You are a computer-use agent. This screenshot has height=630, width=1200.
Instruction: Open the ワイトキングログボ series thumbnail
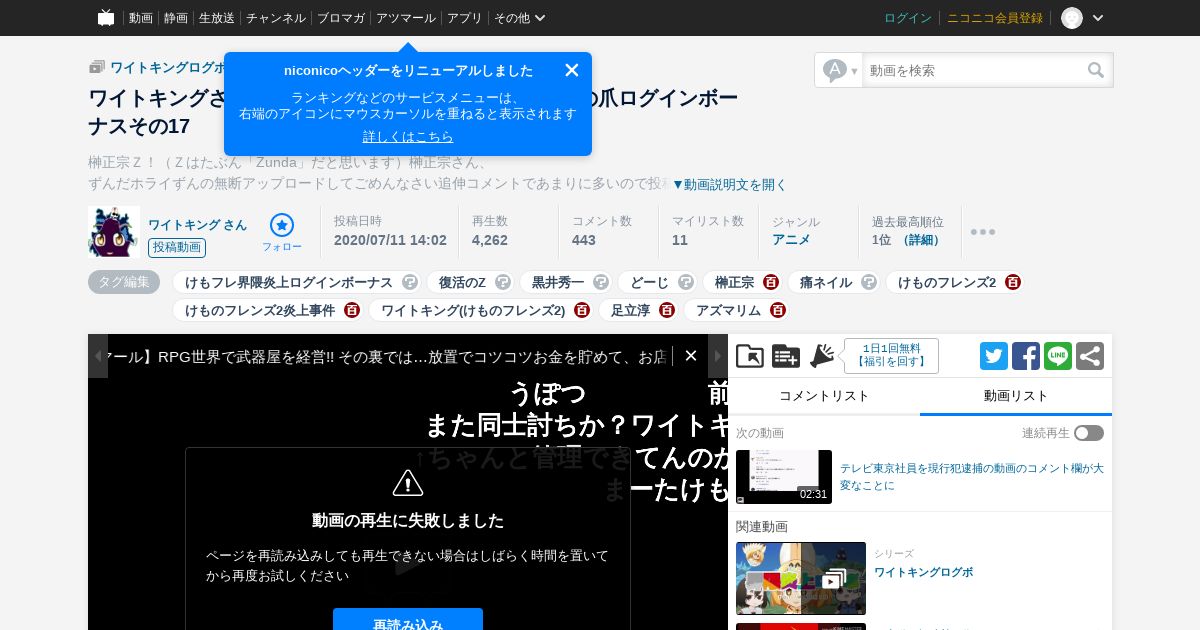pyautogui.click(x=801, y=578)
